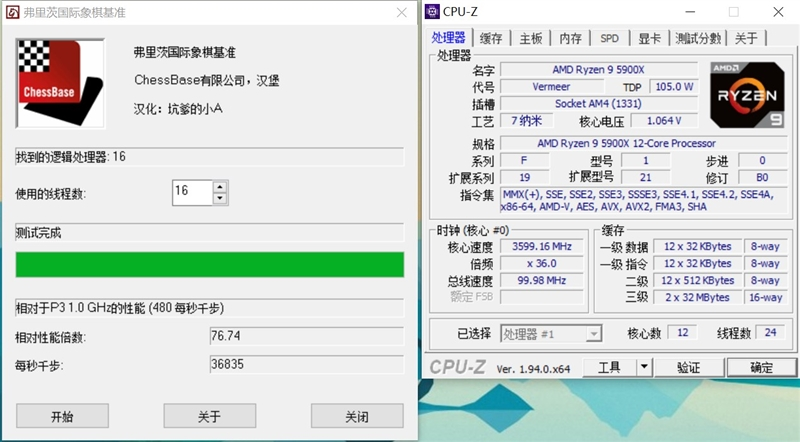
Task: Click the 确定 button in CPU-Z
Action: (x=762, y=367)
